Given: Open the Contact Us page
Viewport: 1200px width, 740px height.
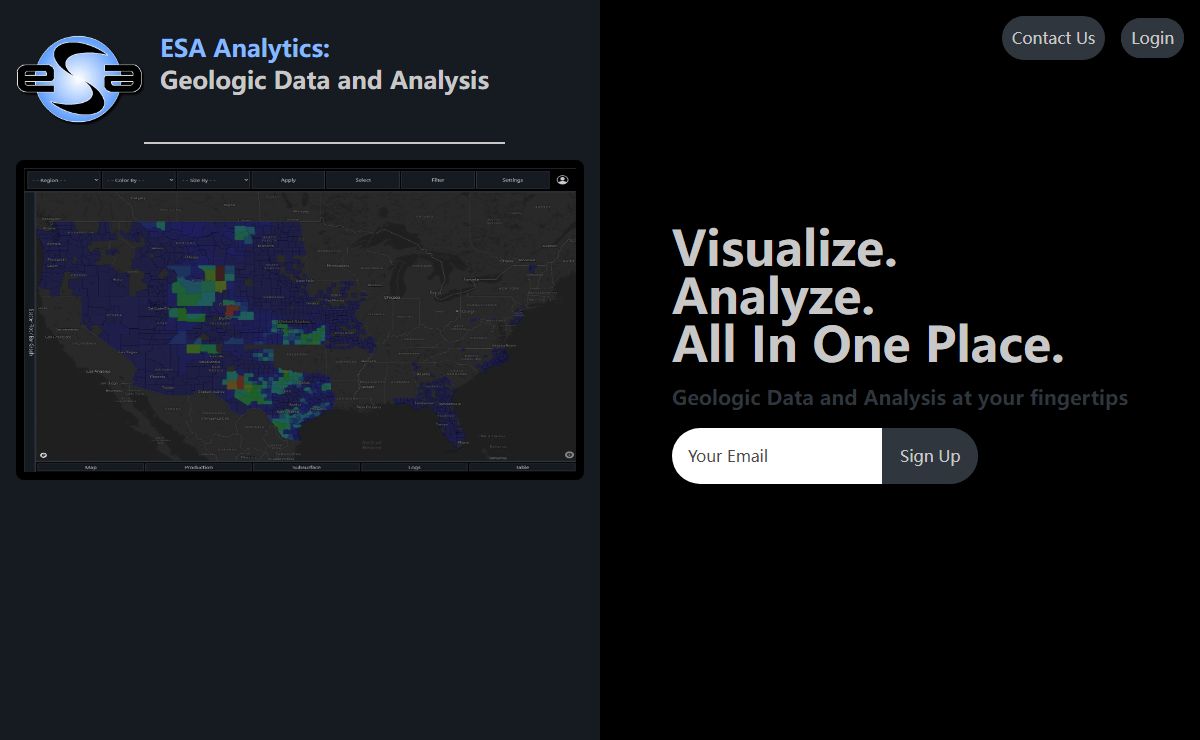Looking at the screenshot, I should coord(1053,38).
